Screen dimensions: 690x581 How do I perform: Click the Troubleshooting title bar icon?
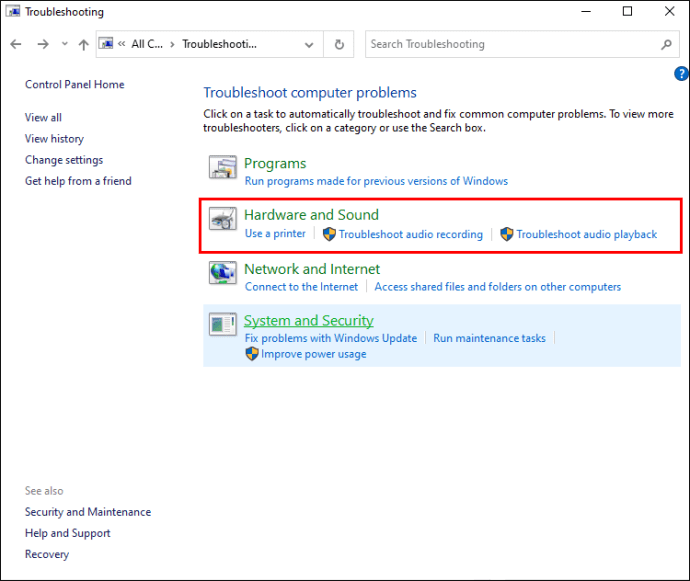pos(13,11)
